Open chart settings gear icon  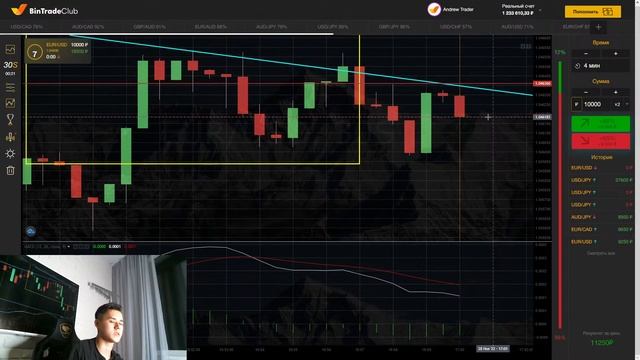10,153
